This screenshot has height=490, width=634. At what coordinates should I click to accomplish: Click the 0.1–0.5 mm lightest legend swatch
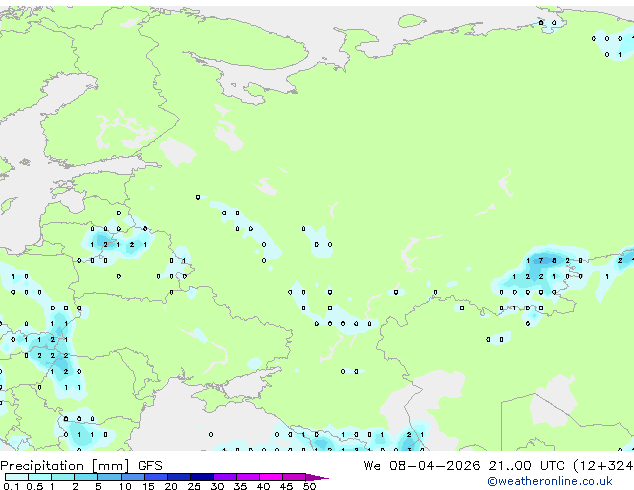point(17,477)
